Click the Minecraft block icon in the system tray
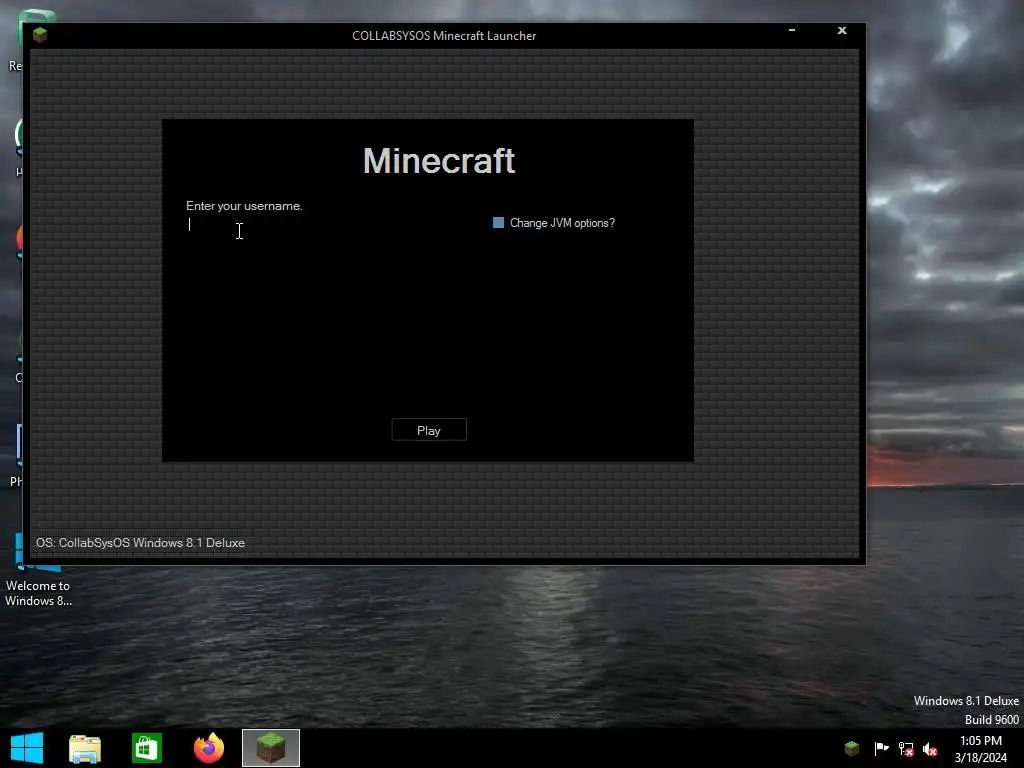Screen dimensions: 1024x768 coord(852,748)
